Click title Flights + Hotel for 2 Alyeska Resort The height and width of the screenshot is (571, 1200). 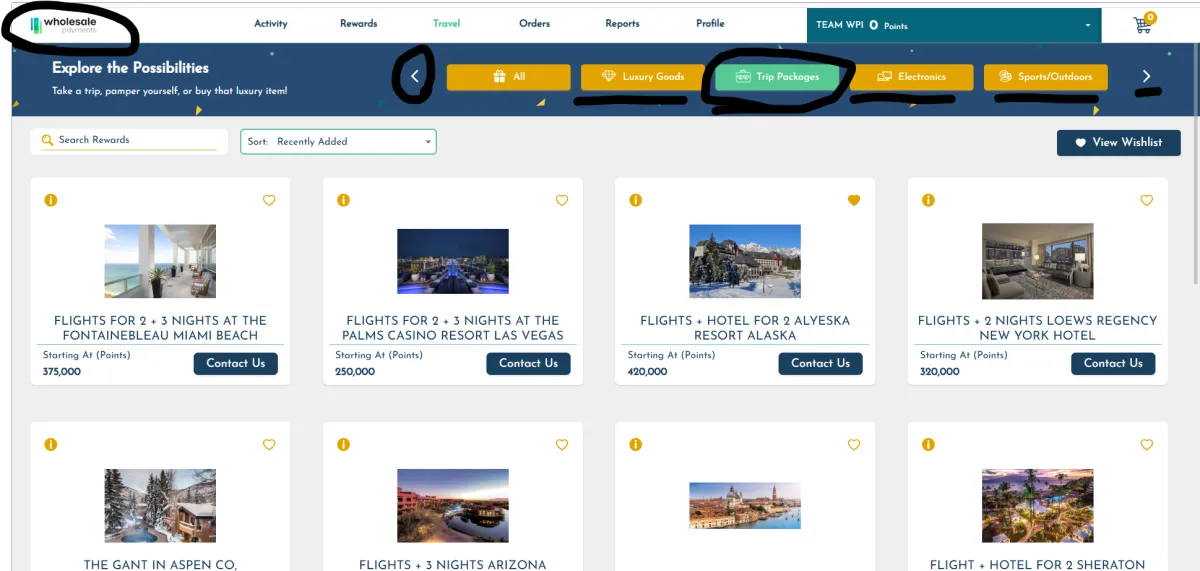[745, 328]
